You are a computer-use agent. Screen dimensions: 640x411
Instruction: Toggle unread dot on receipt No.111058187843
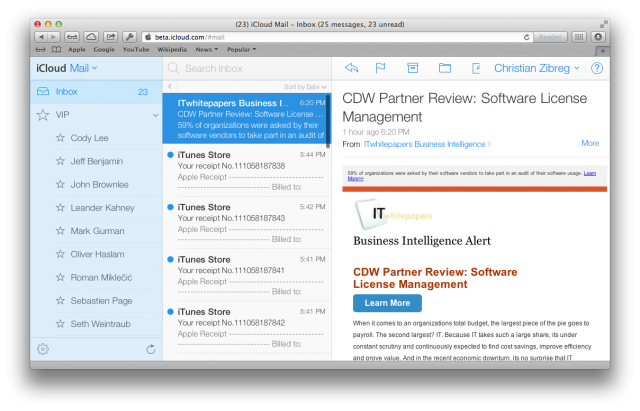[171, 207]
